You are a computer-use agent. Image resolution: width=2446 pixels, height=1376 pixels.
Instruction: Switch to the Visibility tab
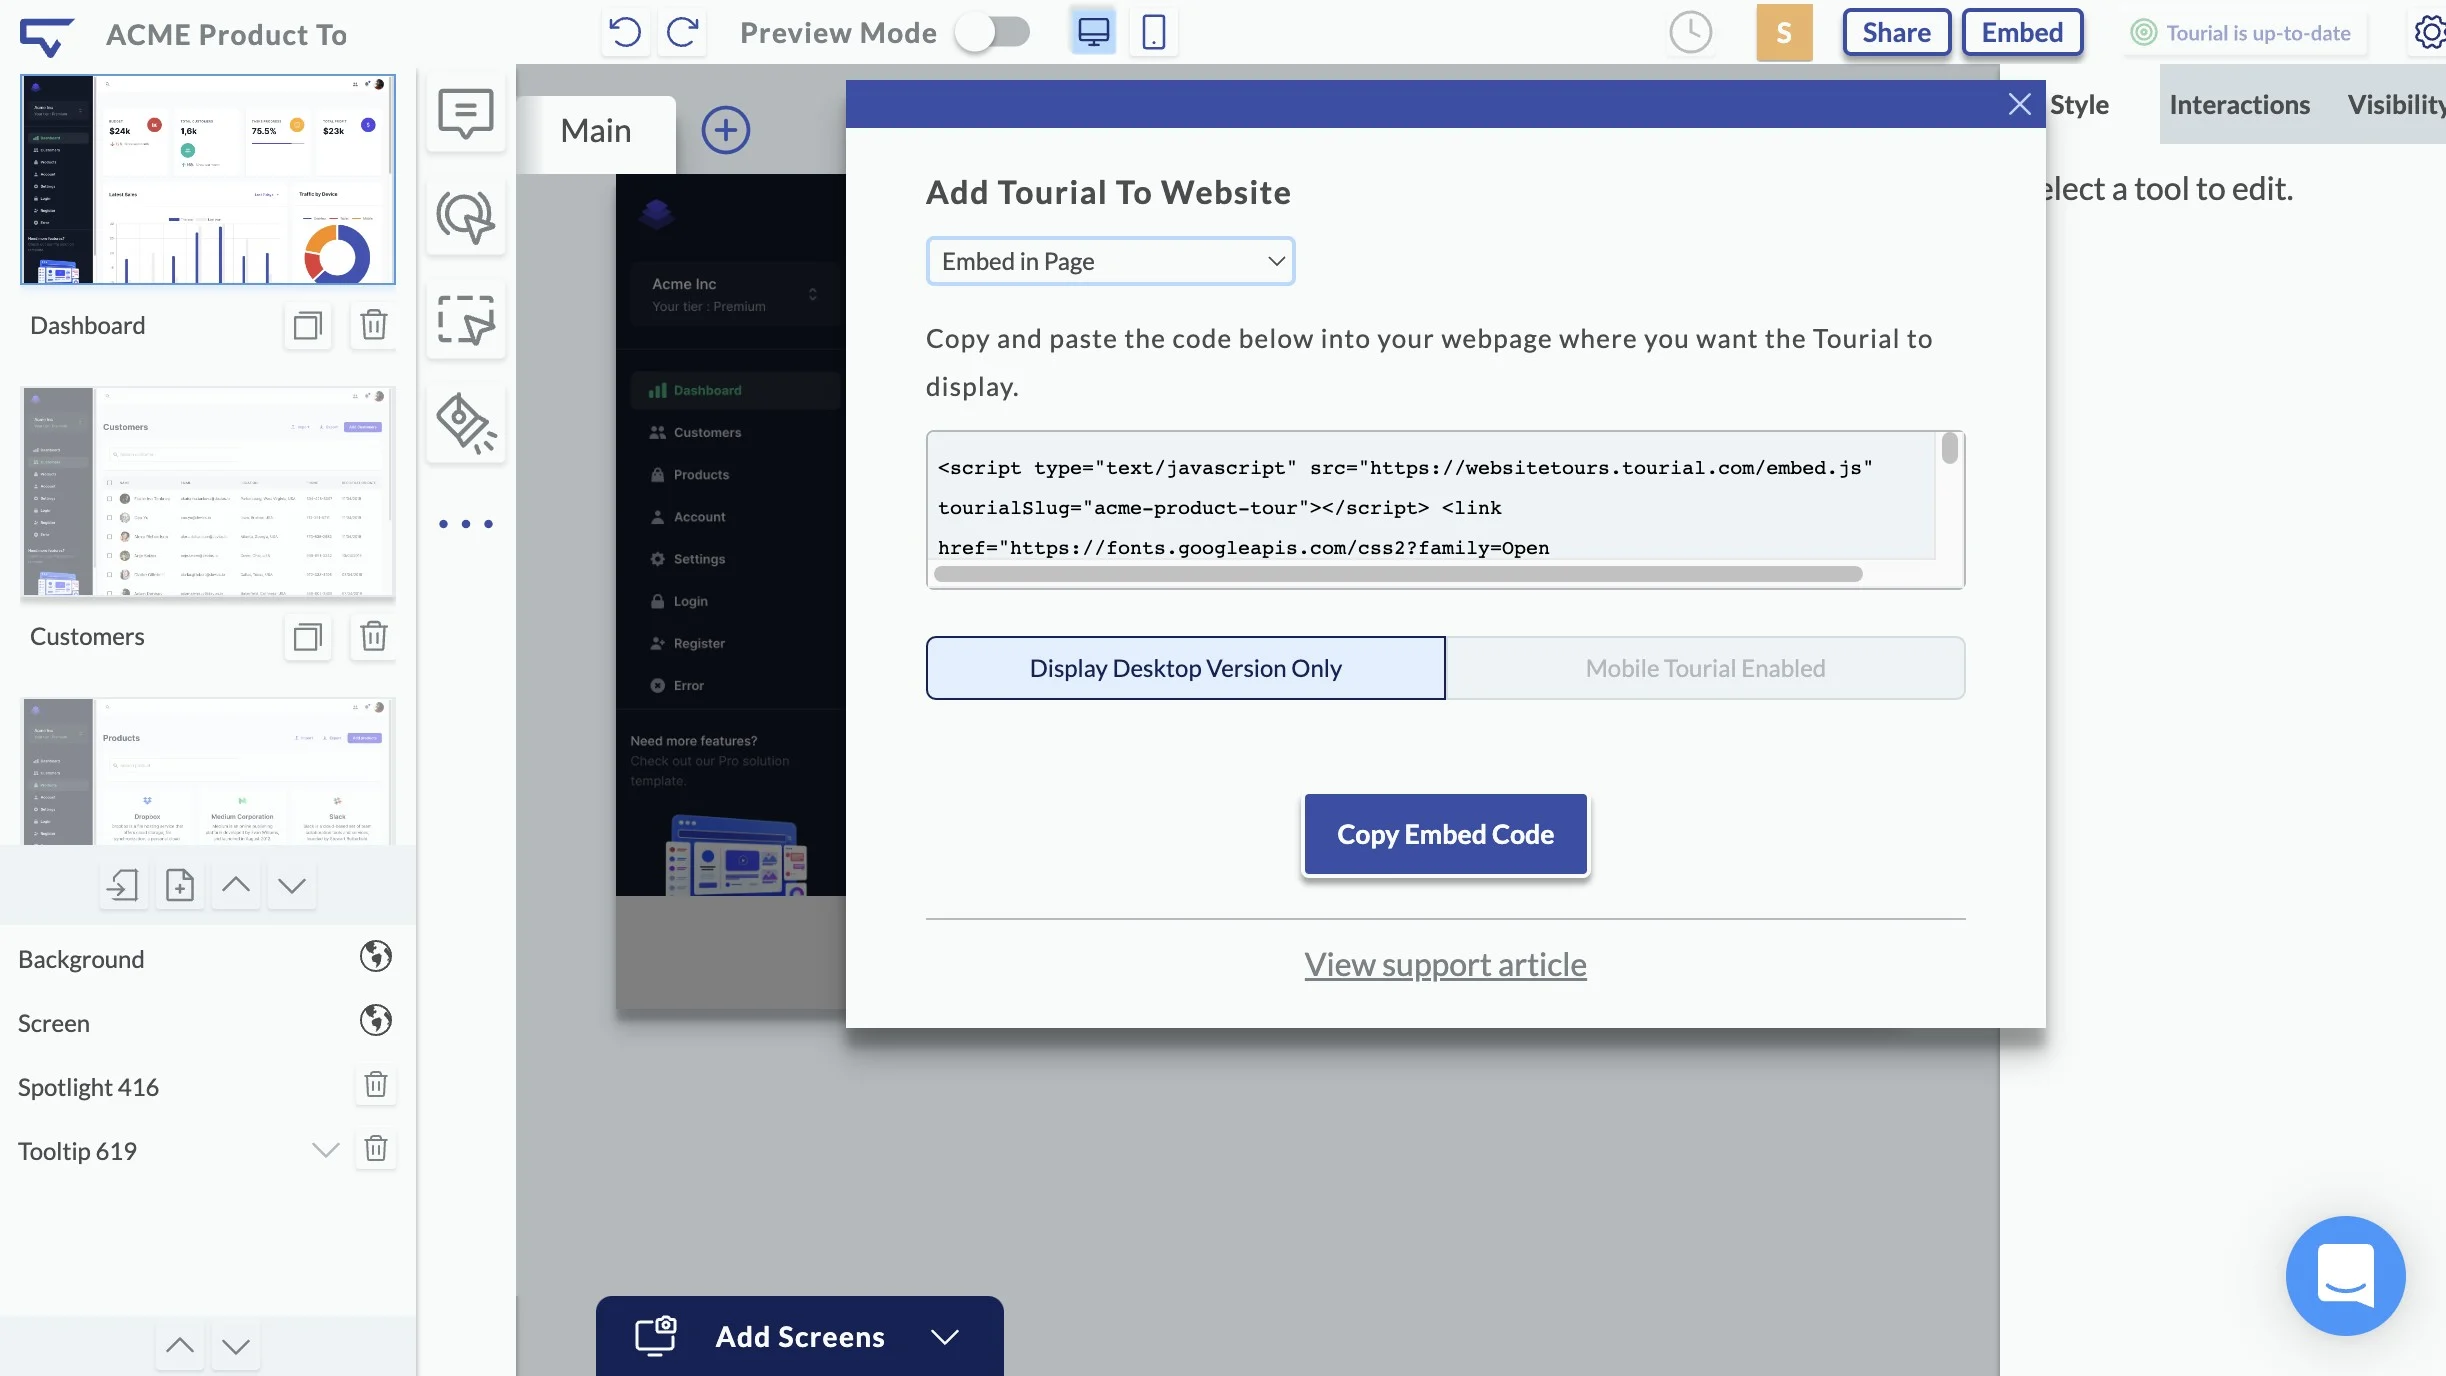click(2397, 105)
